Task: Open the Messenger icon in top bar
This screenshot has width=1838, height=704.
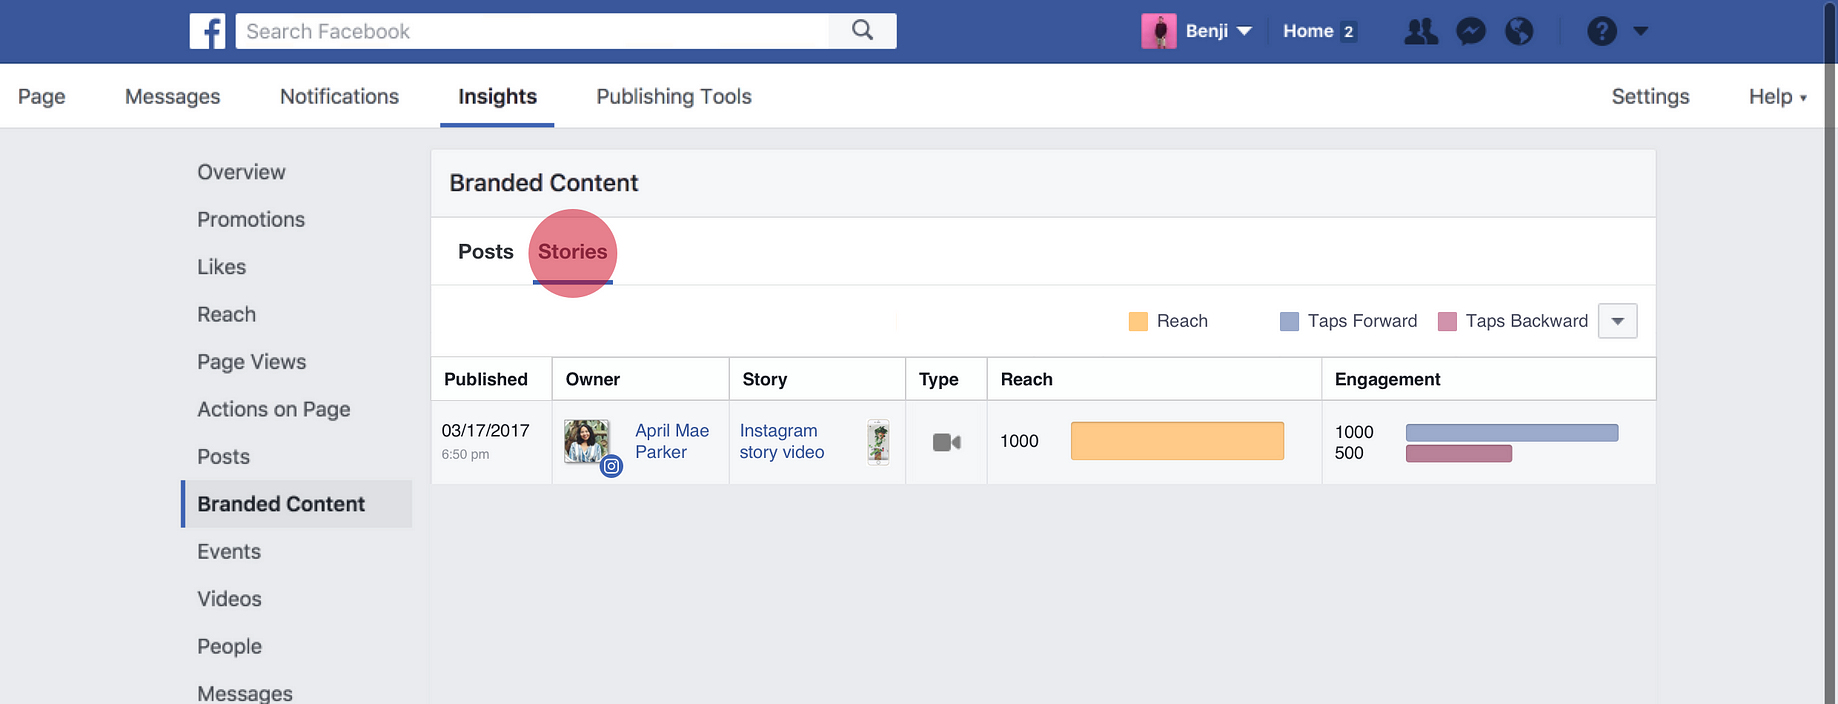Action: coord(1470,31)
